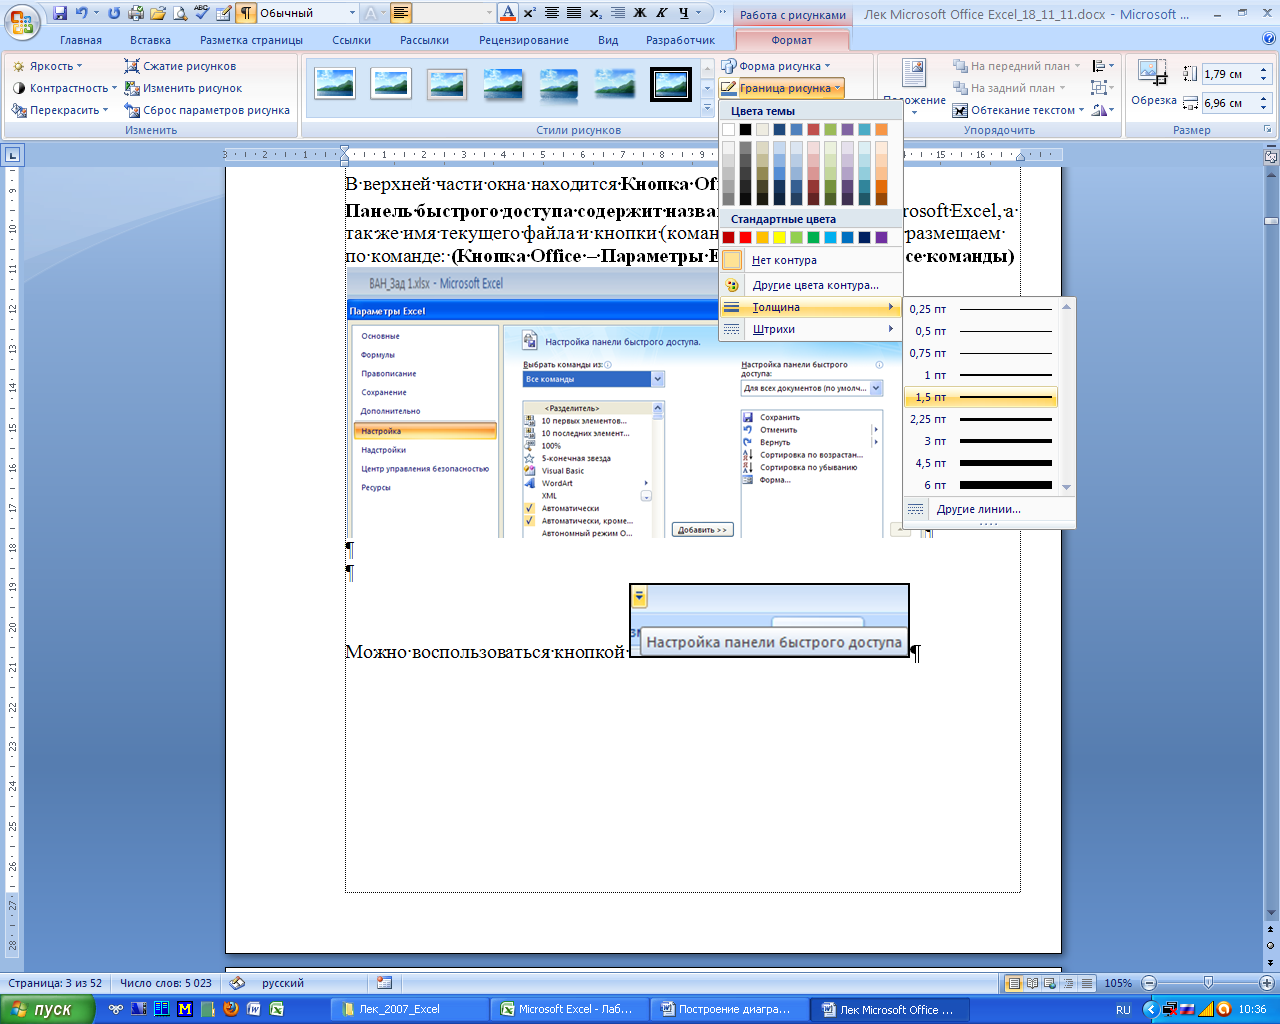Redo using quick access toolbar arrow
This screenshot has width=1280, height=1024.
pyautogui.click(x=113, y=14)
